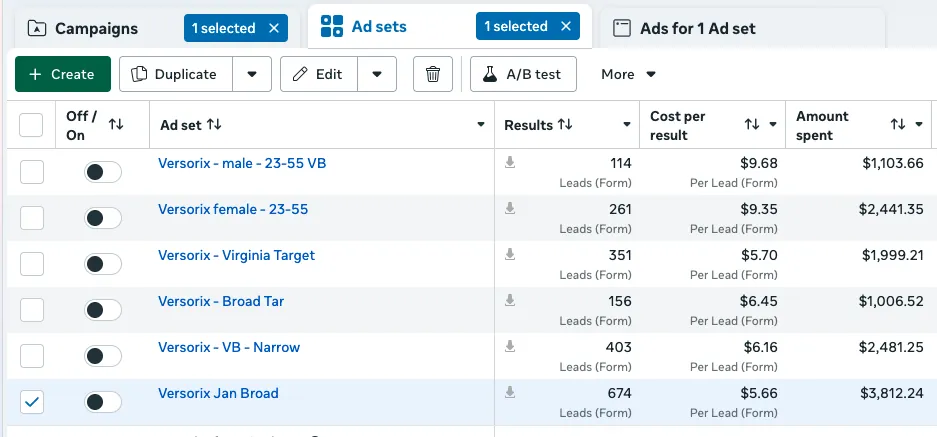This screenshot has width=937, height=437.
Task: Open the Duplicate dropdown arrow
Action: [x=252, y=74]
